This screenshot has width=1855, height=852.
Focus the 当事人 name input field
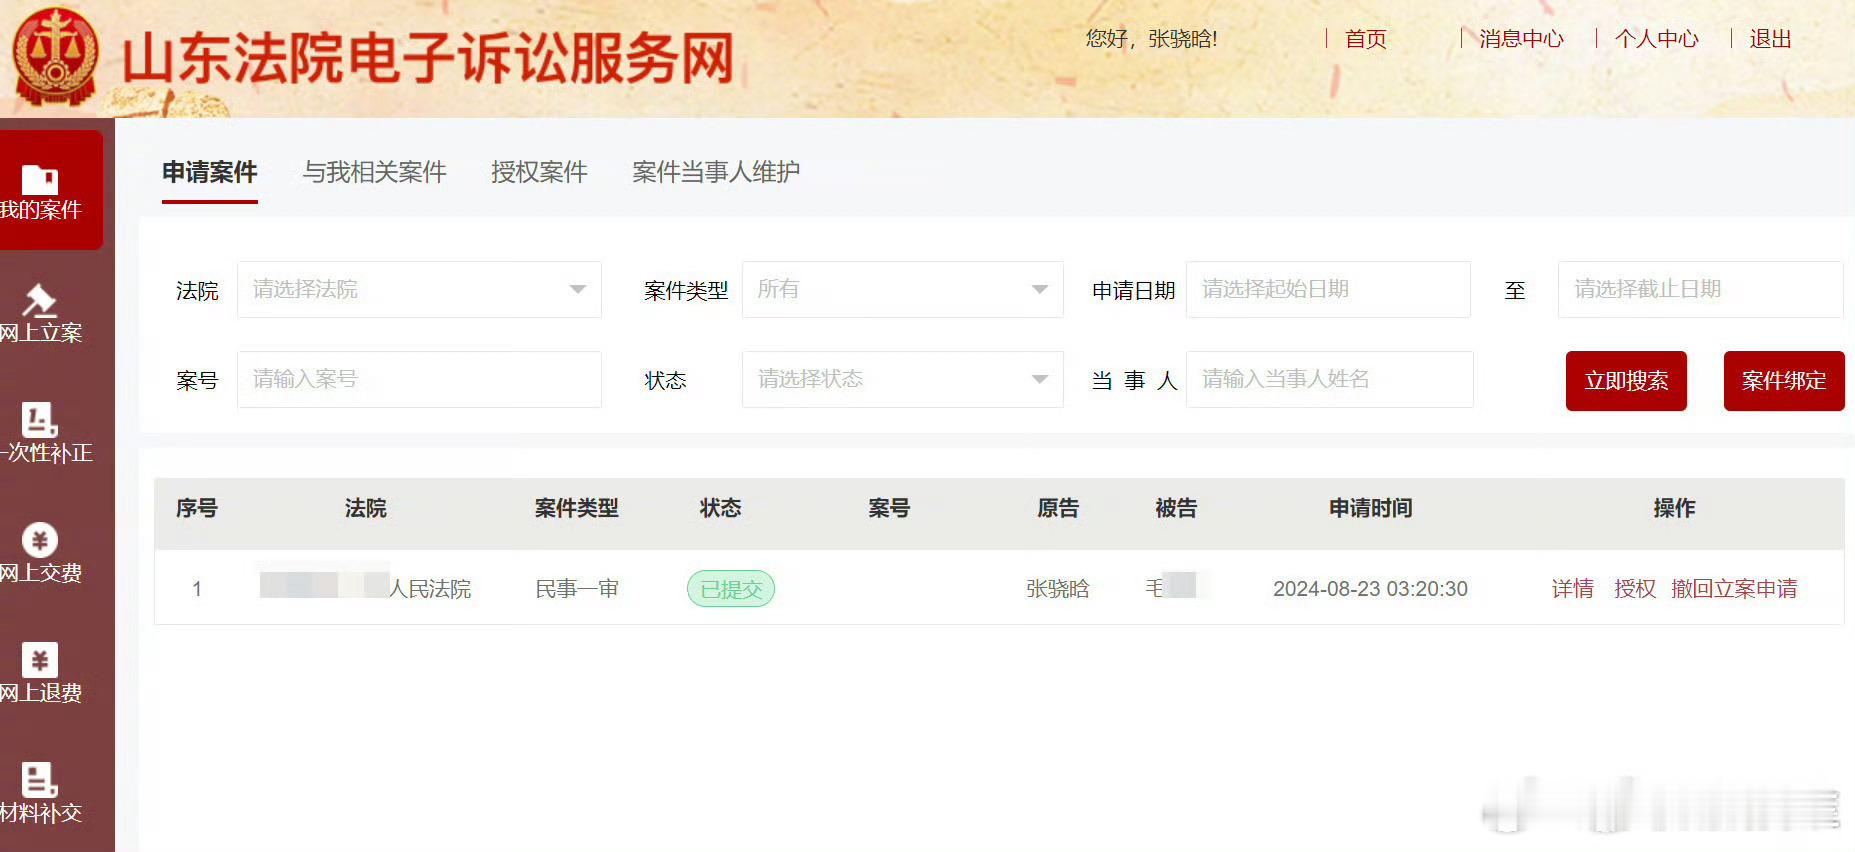(1329, 379)
